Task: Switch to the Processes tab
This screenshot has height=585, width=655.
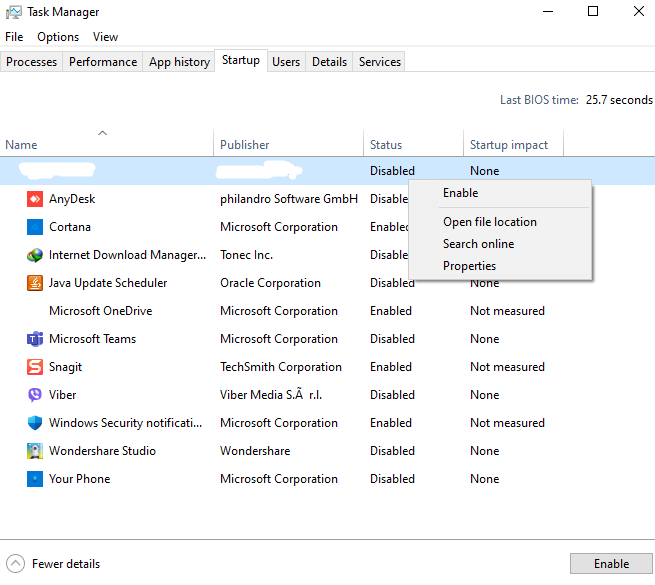Action: pos(31,62)
